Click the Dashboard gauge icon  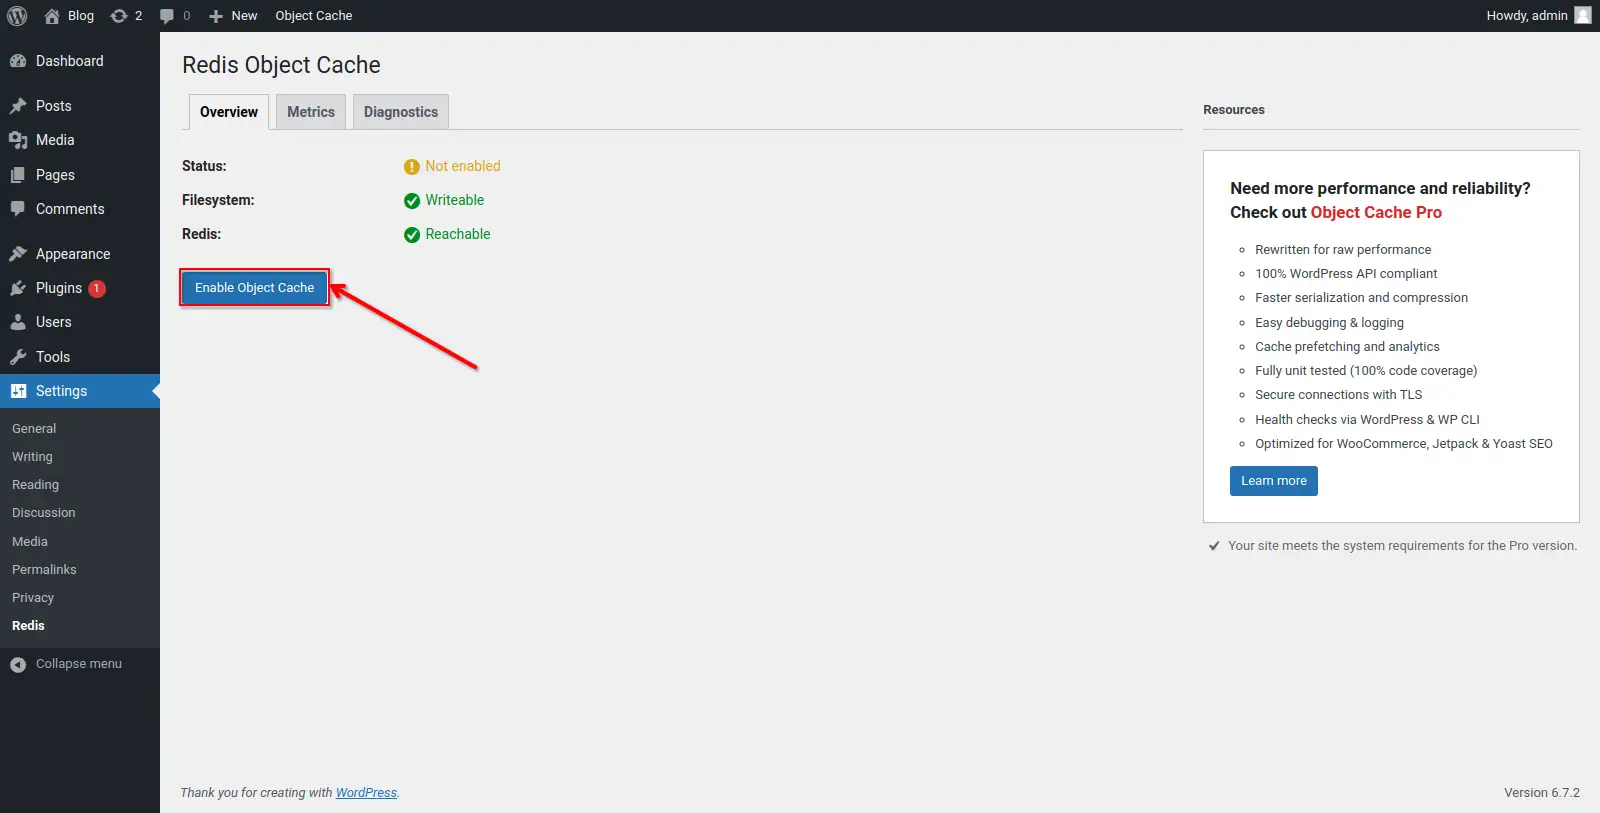coord(18,61)
